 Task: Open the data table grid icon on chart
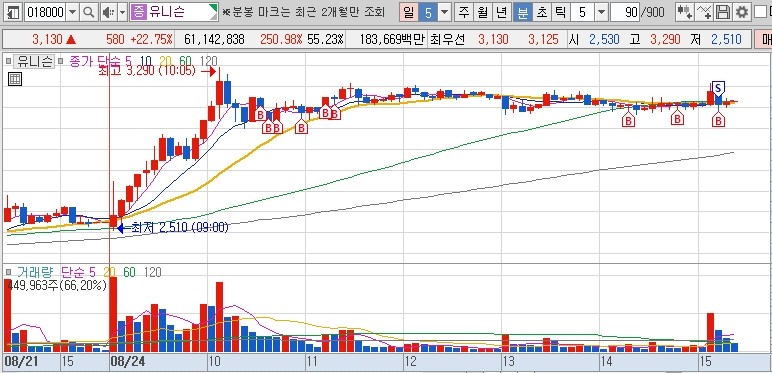[15, 79]
